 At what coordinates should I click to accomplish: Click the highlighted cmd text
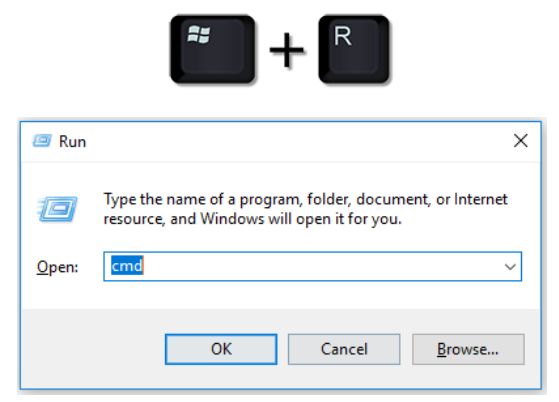point(127,266)
